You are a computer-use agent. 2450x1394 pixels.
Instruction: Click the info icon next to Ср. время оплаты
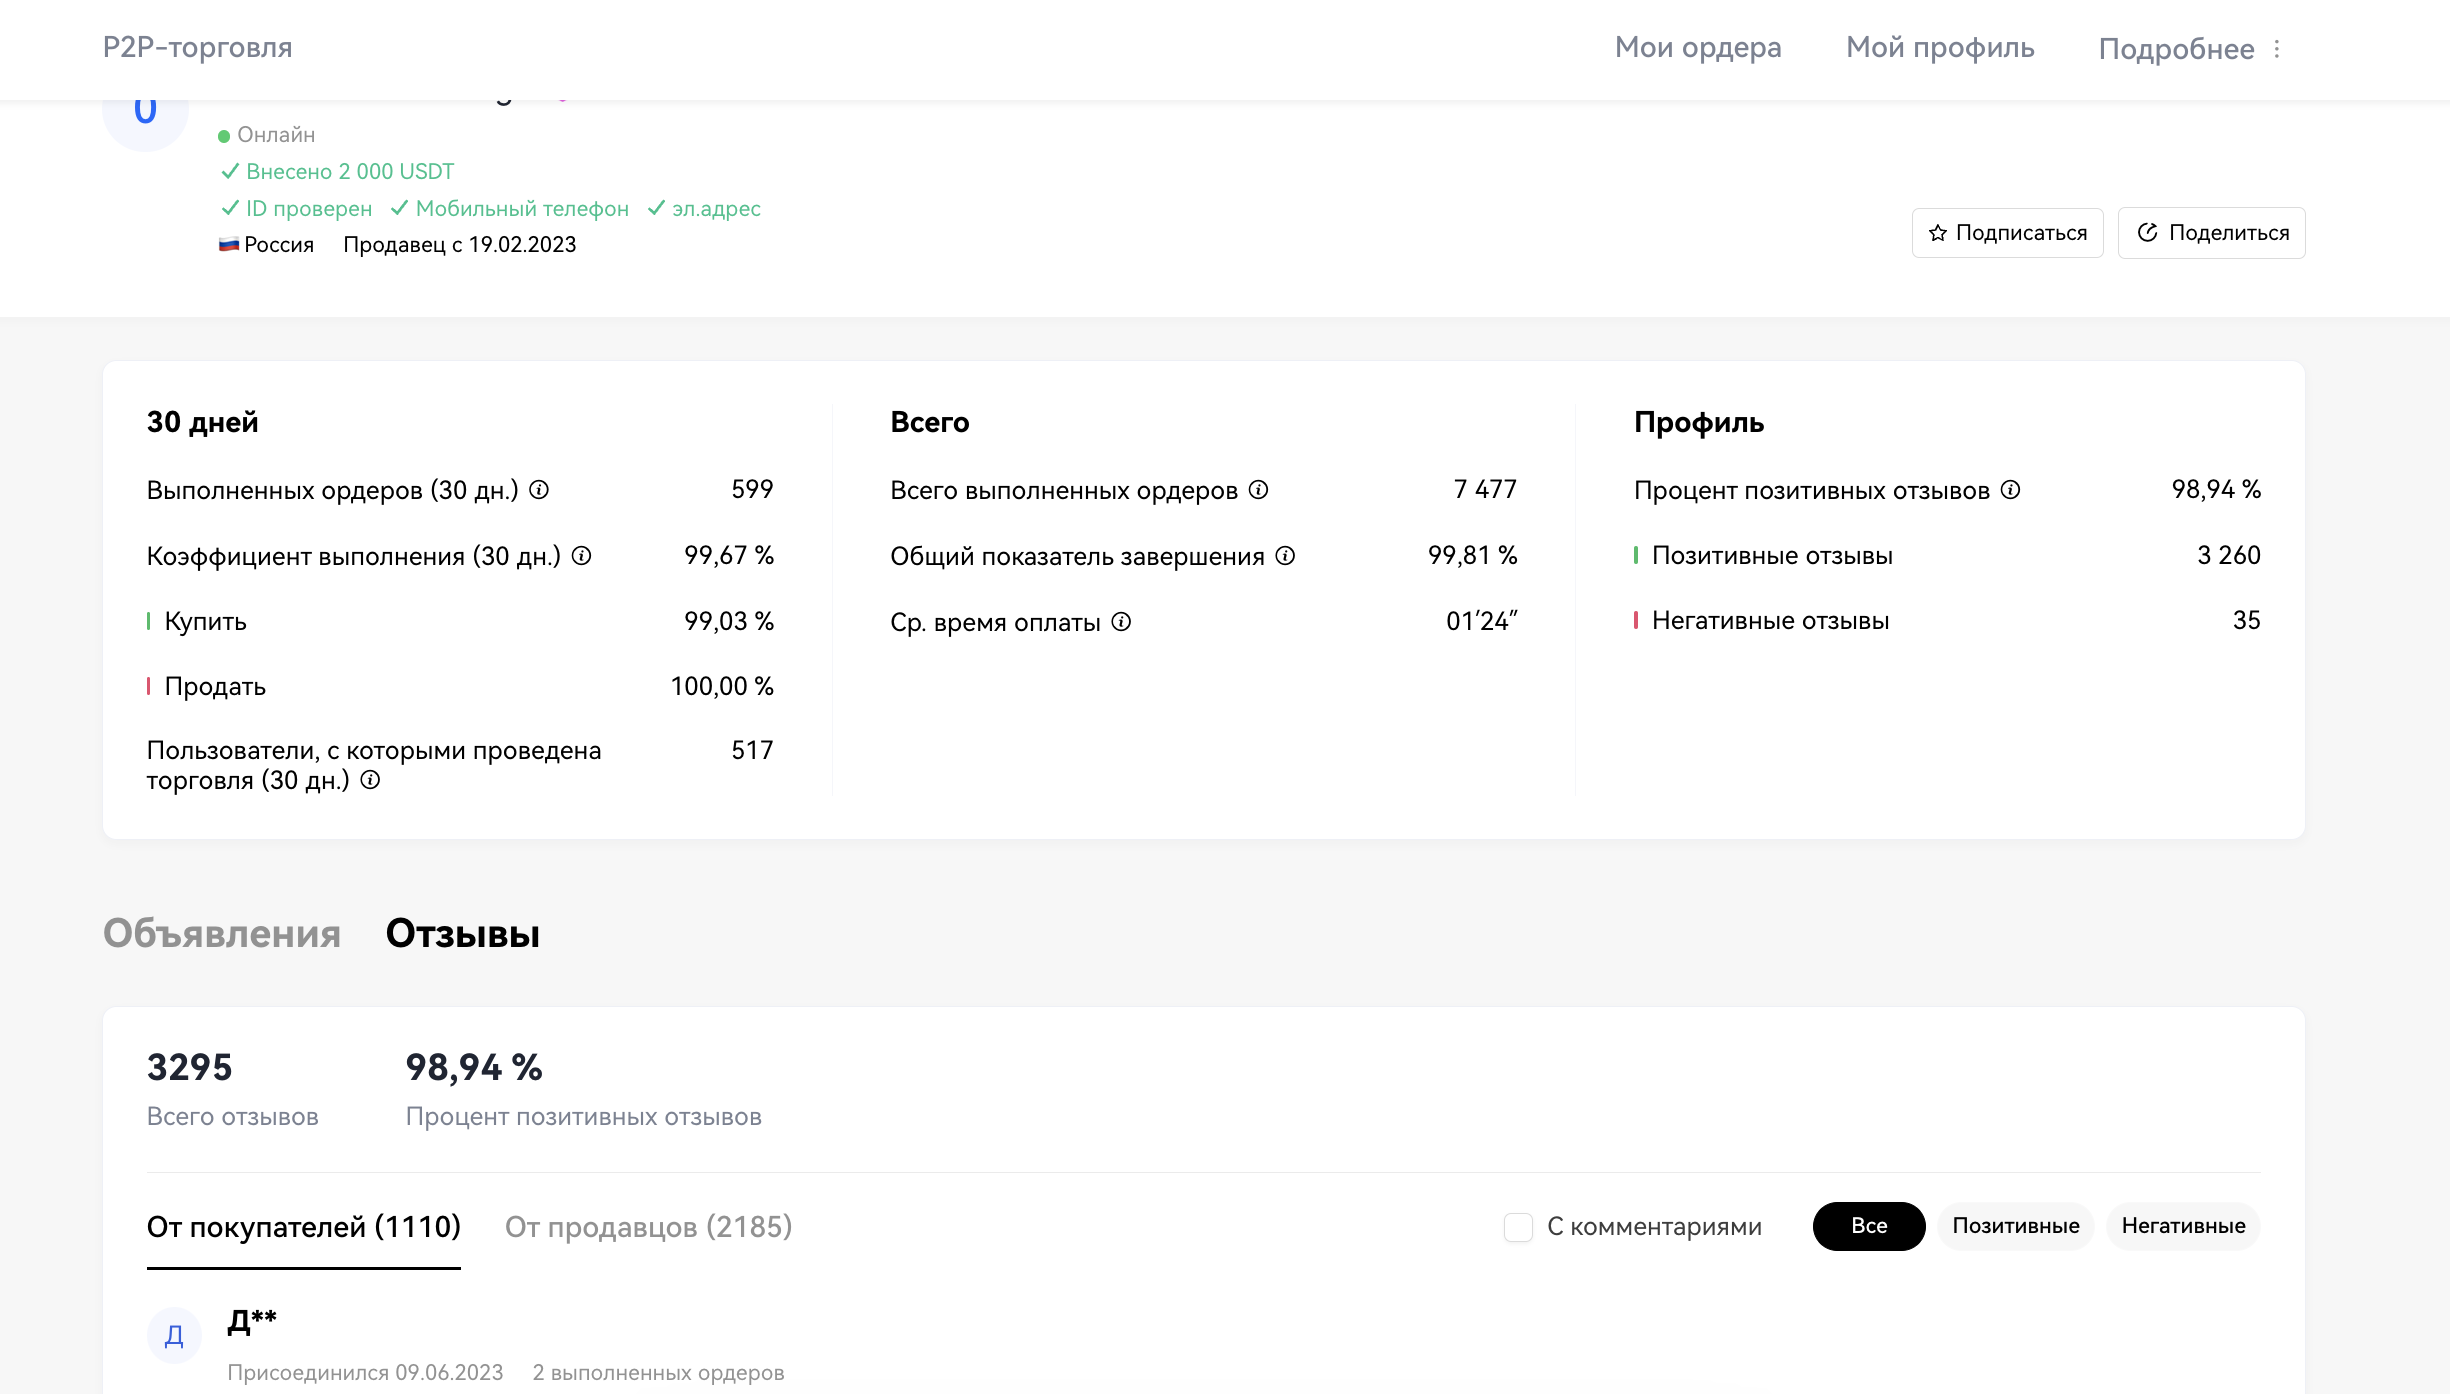(1122, 622)
